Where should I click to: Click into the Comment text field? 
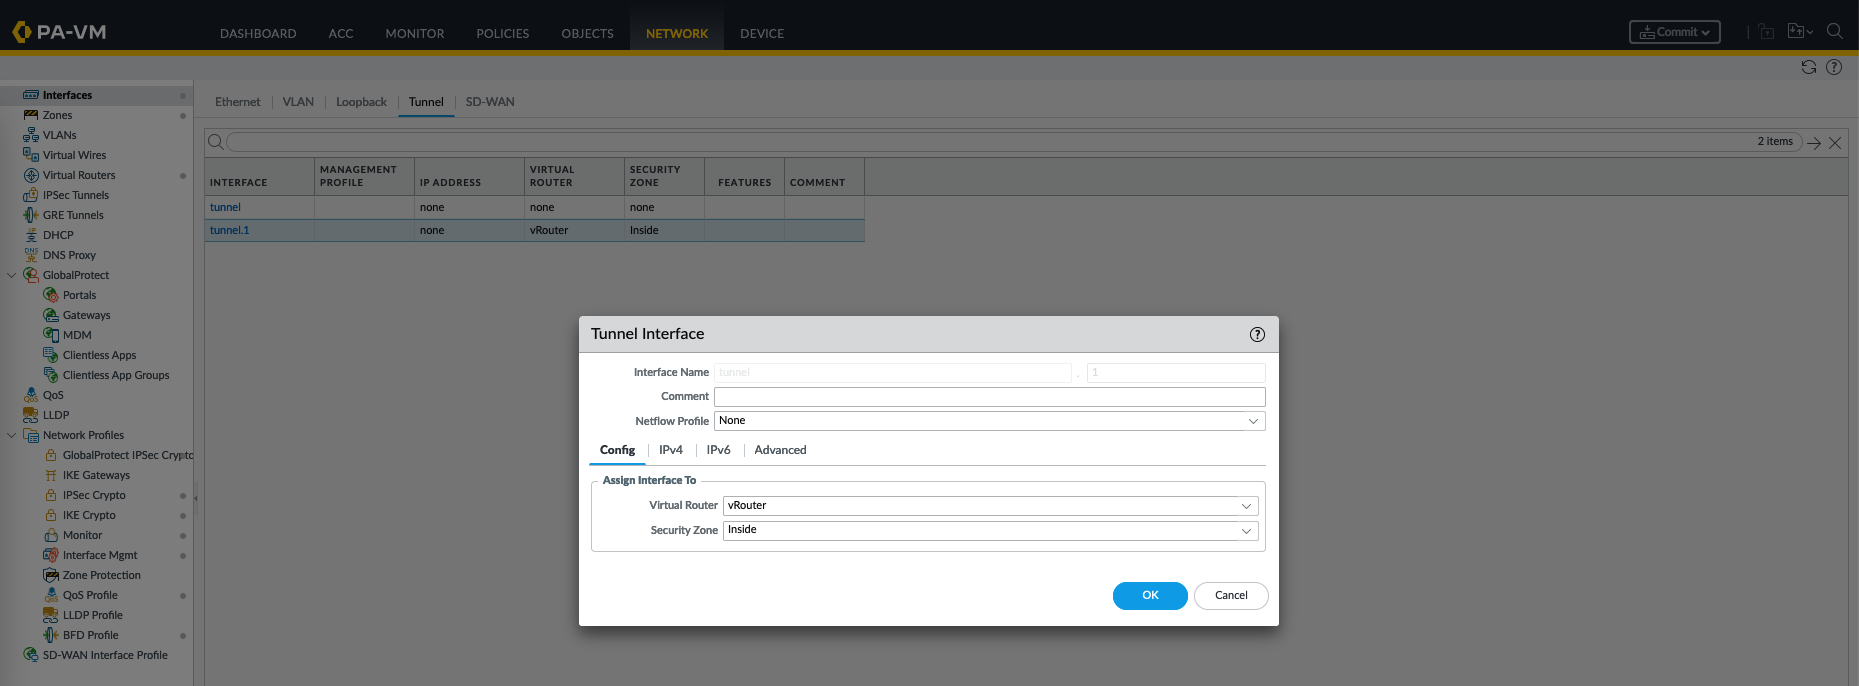pos(989,397)
